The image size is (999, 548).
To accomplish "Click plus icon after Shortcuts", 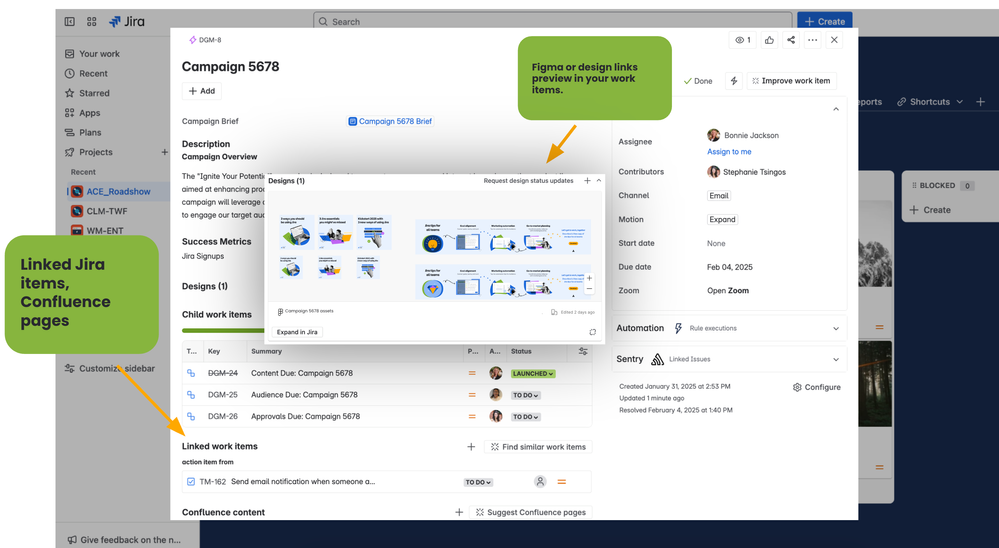I will click(x=981, y=102).
